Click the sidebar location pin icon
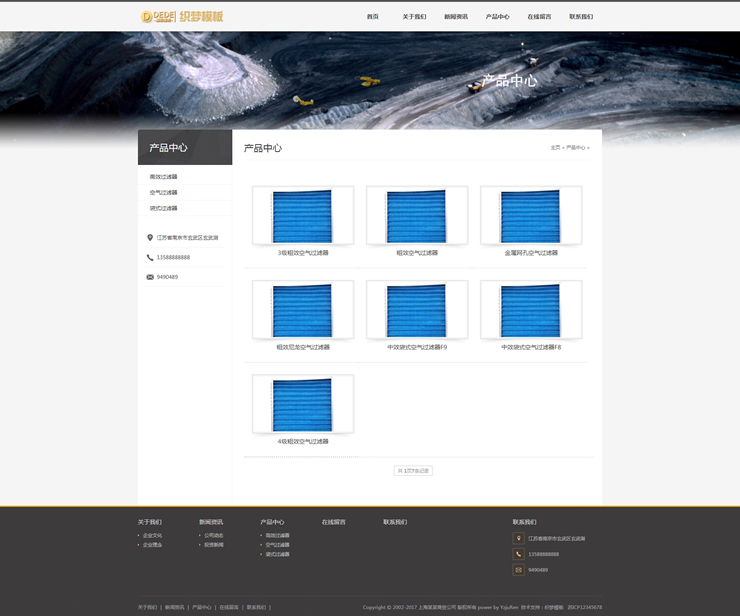The image size is (740, 616). click(x=150, y=238)
